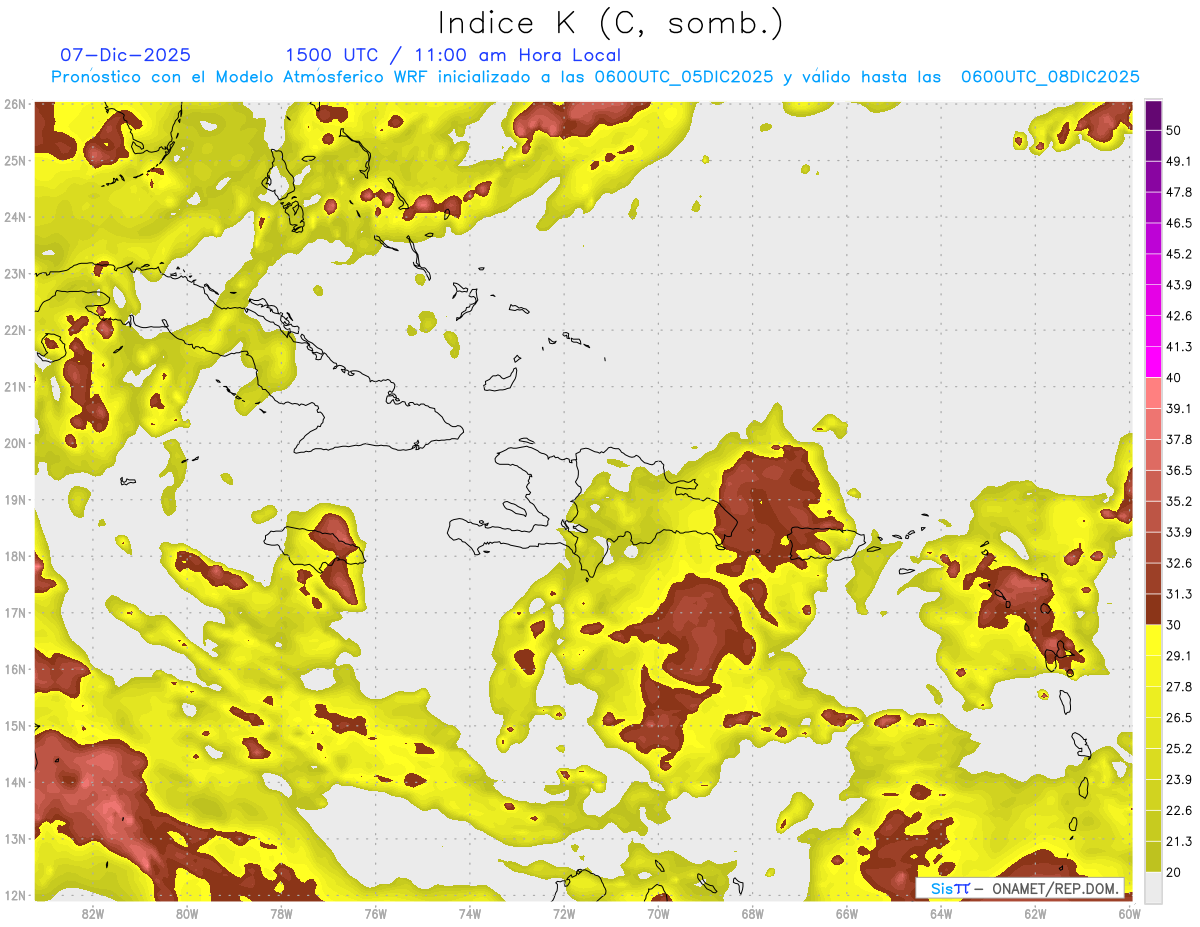Click the colorbar value '32.6'
This screenshot has width=1200, height=927.
tap(1178, 563)
